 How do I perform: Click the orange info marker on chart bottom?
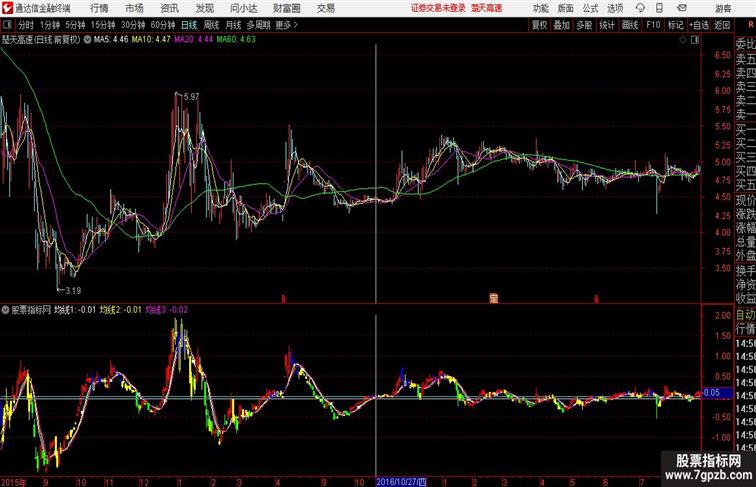[x=493, y=298]
